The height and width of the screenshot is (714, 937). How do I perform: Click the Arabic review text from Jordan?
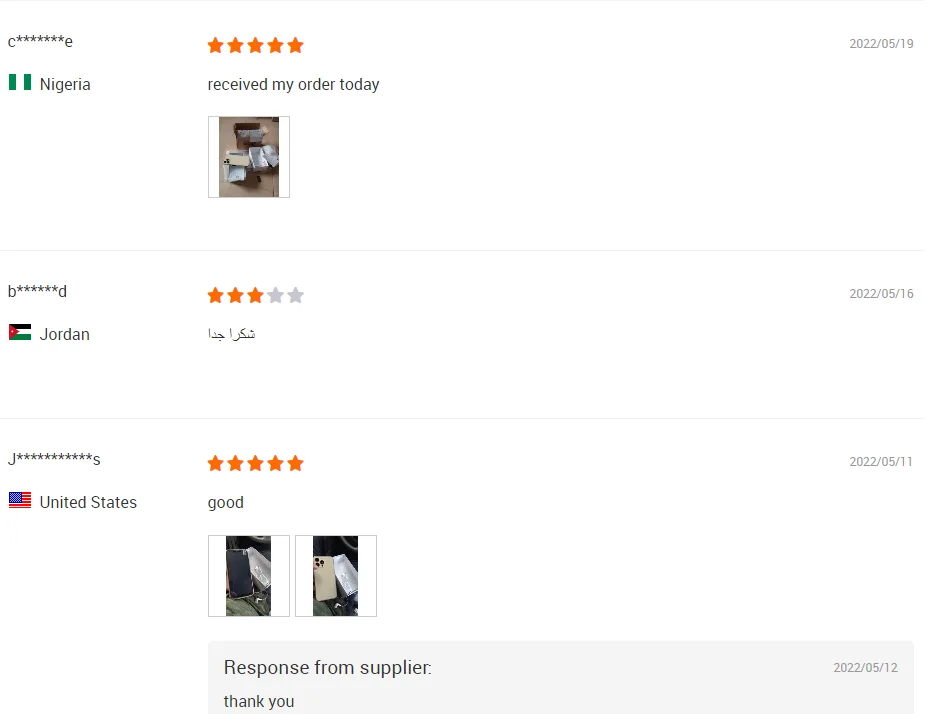coord(232,334)
